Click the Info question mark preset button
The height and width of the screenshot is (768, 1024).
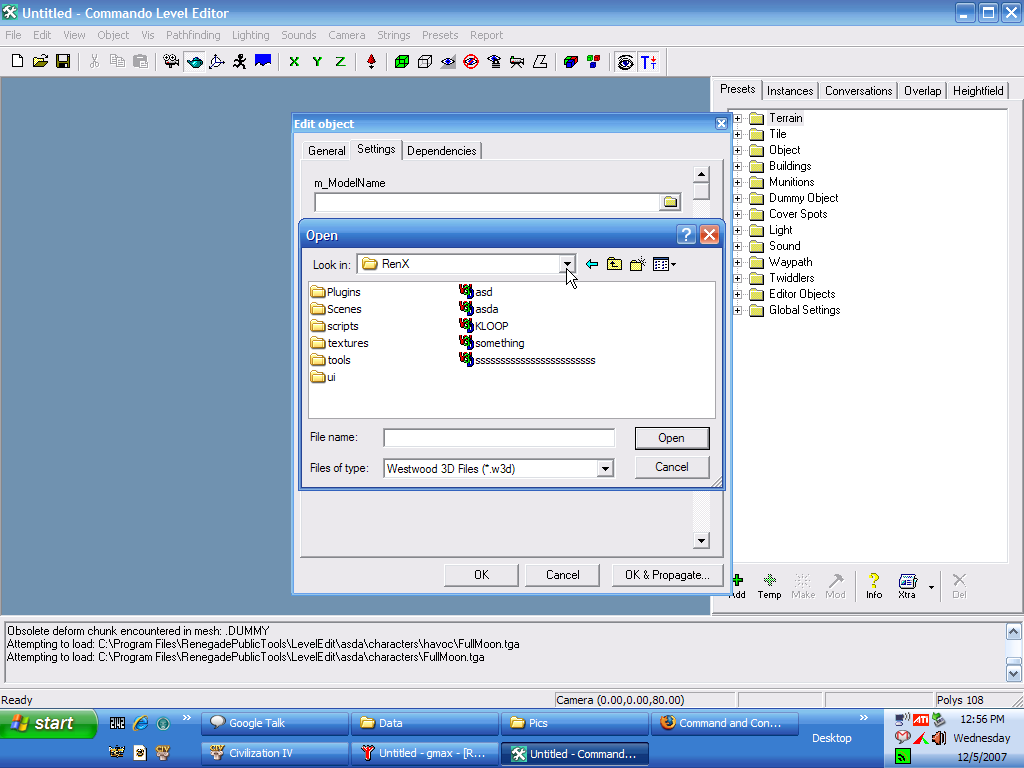click(874, 584)
